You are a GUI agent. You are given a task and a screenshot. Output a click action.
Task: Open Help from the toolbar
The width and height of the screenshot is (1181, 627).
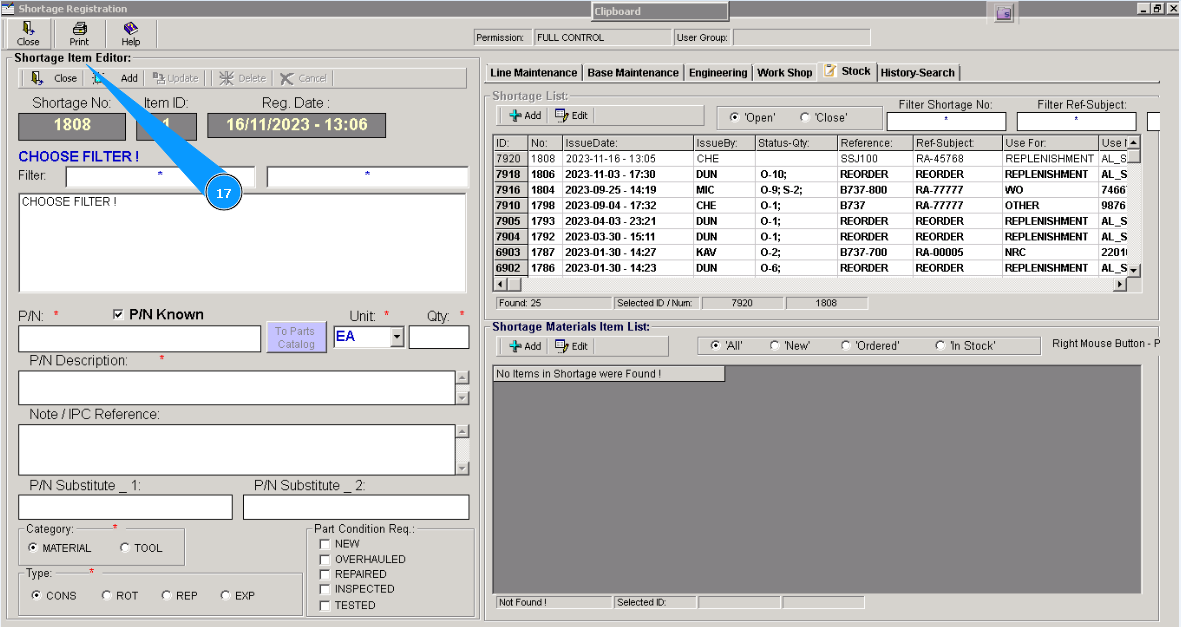click(130, 34)
